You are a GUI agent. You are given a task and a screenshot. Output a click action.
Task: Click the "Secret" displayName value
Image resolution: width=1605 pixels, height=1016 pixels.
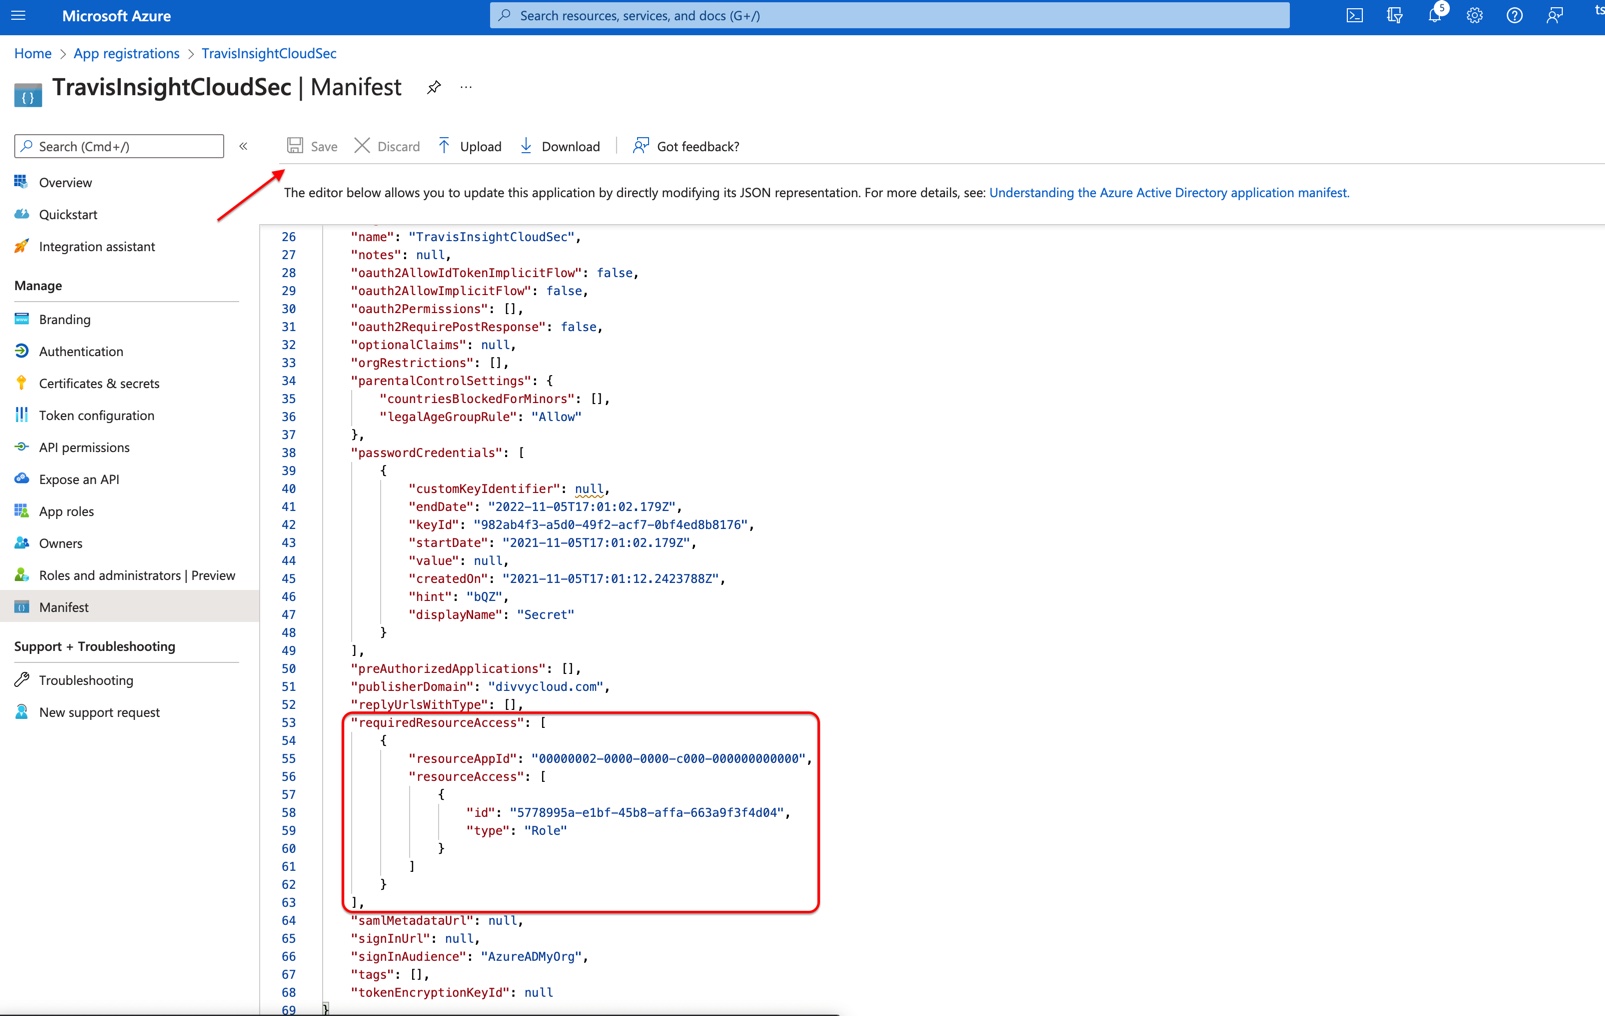(545, 614)
